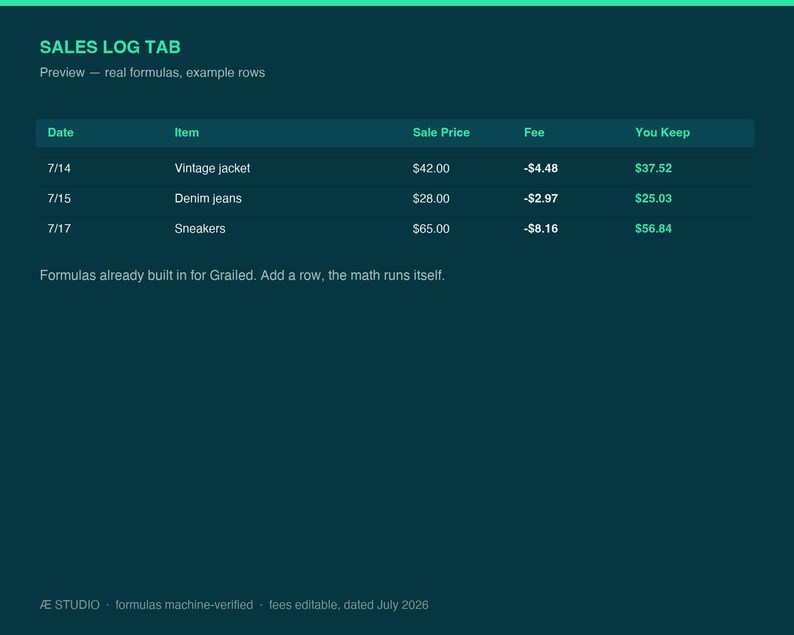Click the 'Formulas already built in for Grailed' note
The height and width of the screenshot is (635, 794).
point(242,275)
